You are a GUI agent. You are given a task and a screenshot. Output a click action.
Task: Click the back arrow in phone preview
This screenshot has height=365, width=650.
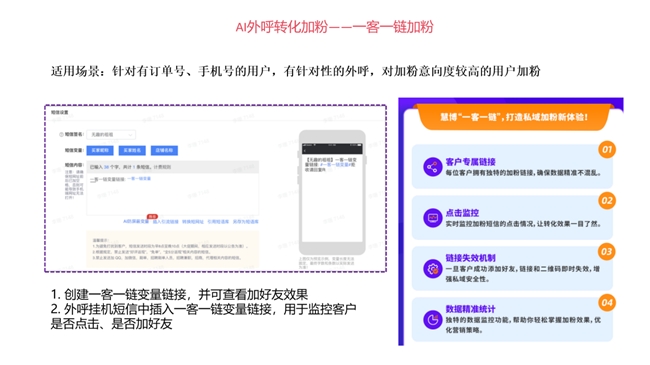[305, 151]
